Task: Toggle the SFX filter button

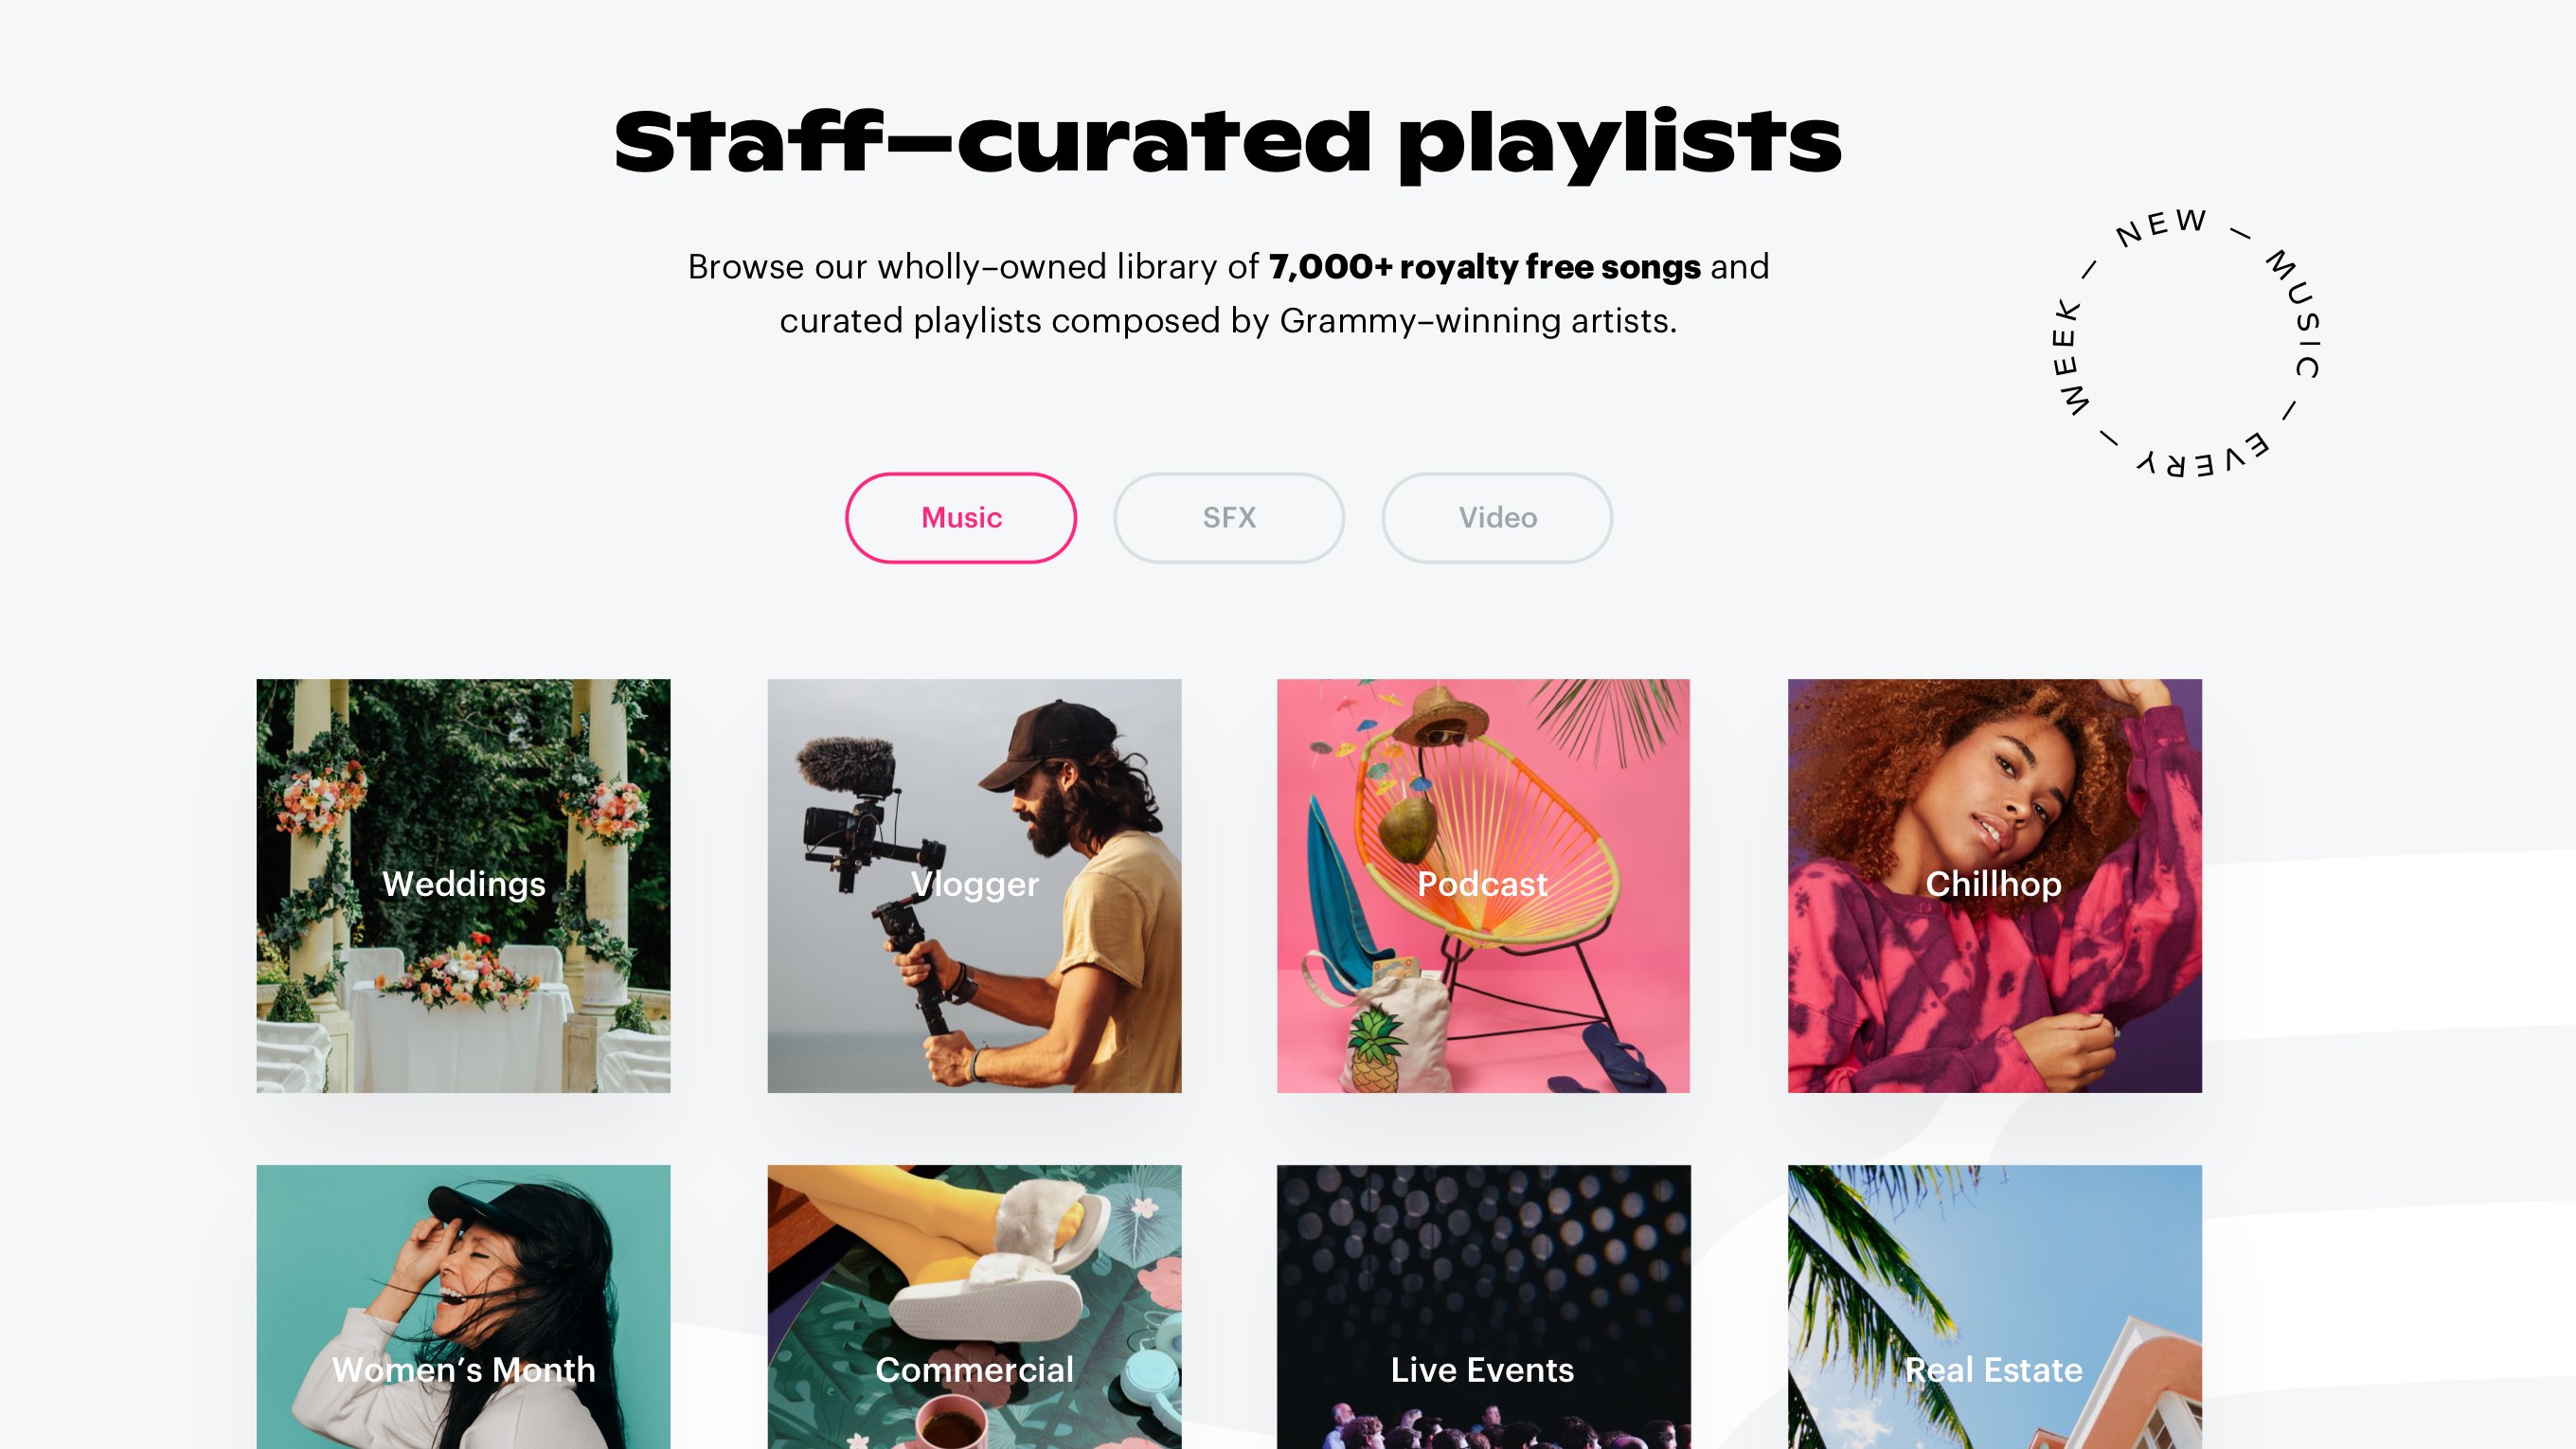Action: [x=1227, y=516]
